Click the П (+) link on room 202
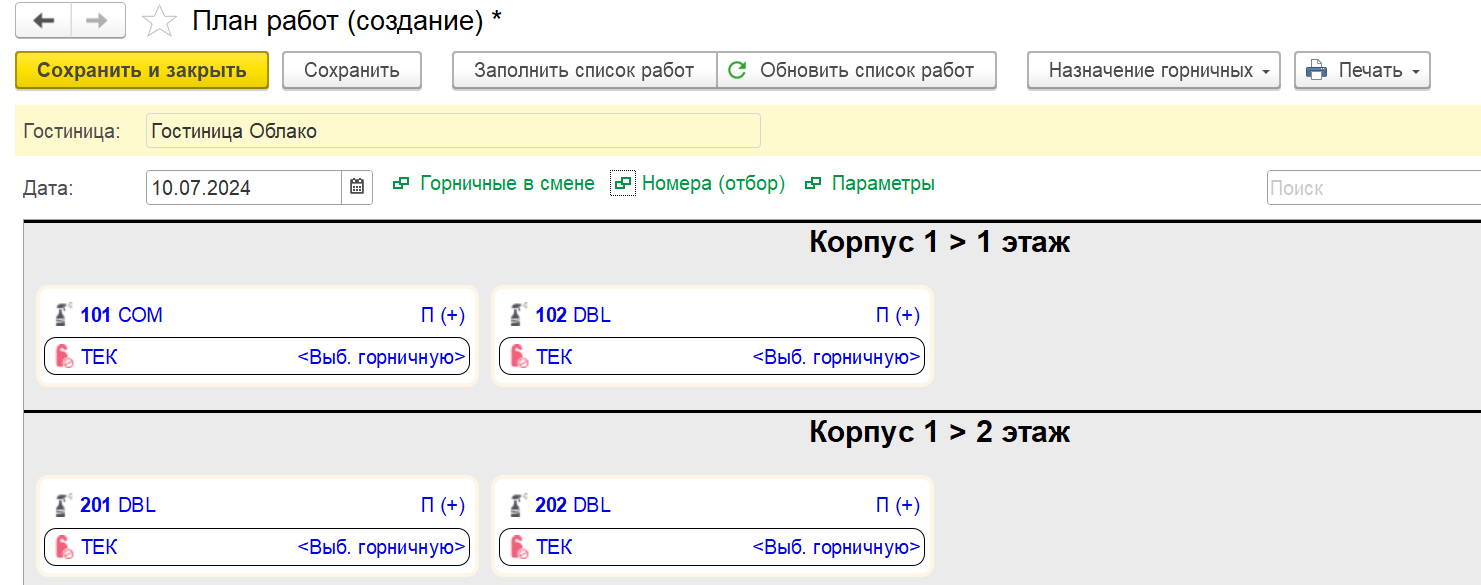Image resolution: width=1481 pixels, height=585 pixels. click(898, 506)
